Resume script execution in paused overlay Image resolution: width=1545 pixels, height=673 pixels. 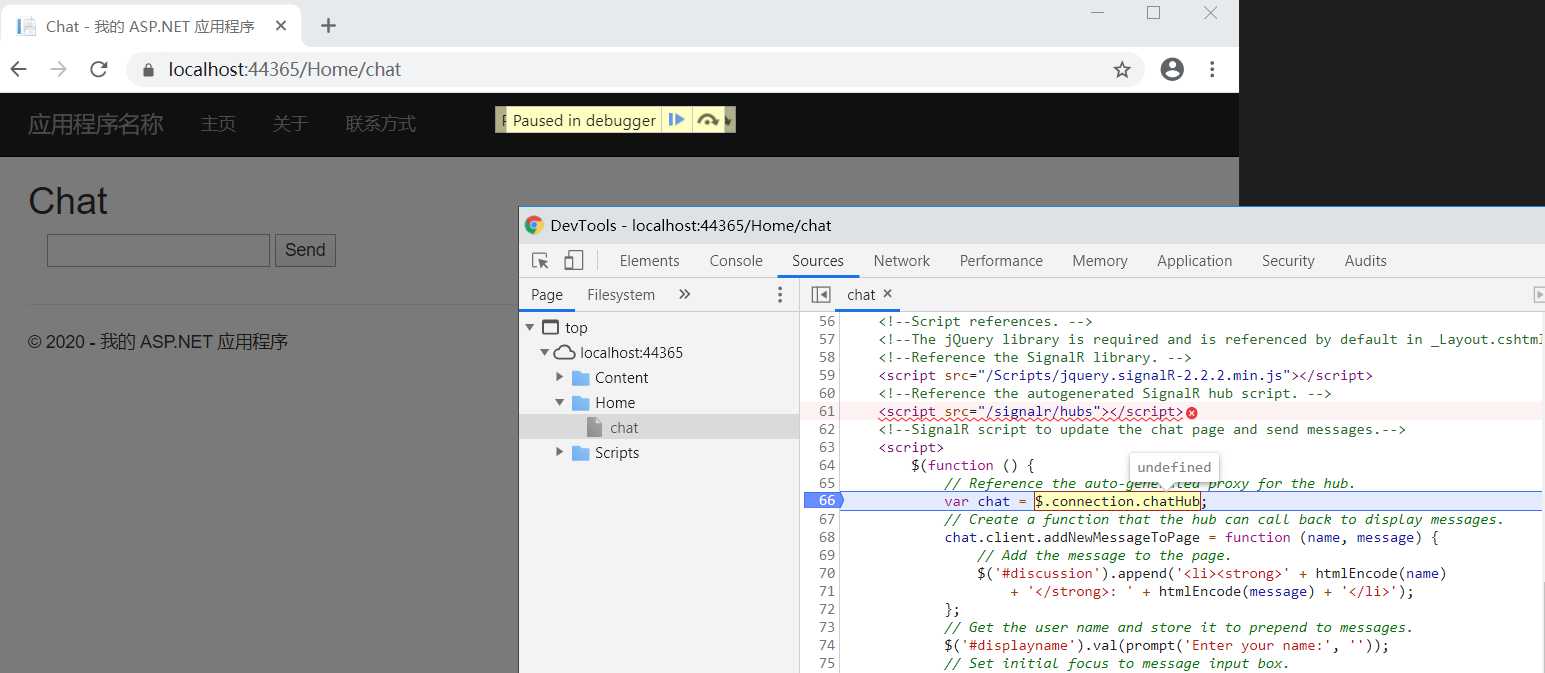[677, 120]
